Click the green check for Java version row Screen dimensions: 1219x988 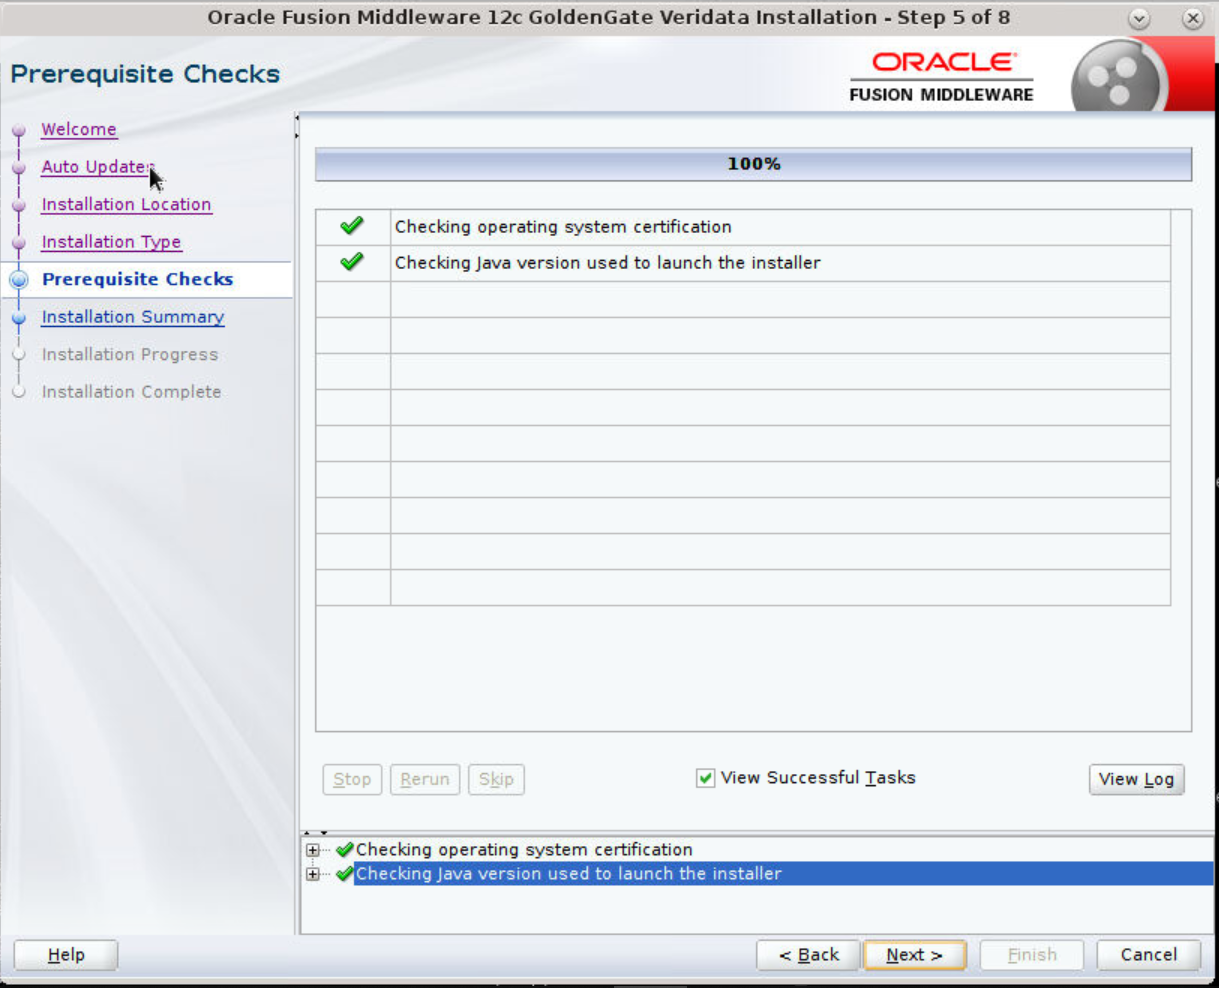pos(352,263)
